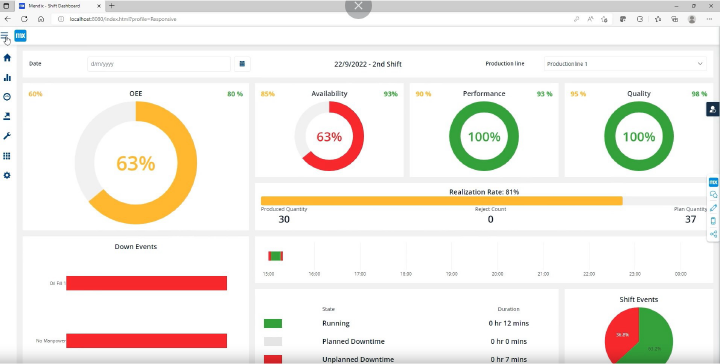
Task: Open browser settings ellipsis menu
Action: [x=709, y=19]
